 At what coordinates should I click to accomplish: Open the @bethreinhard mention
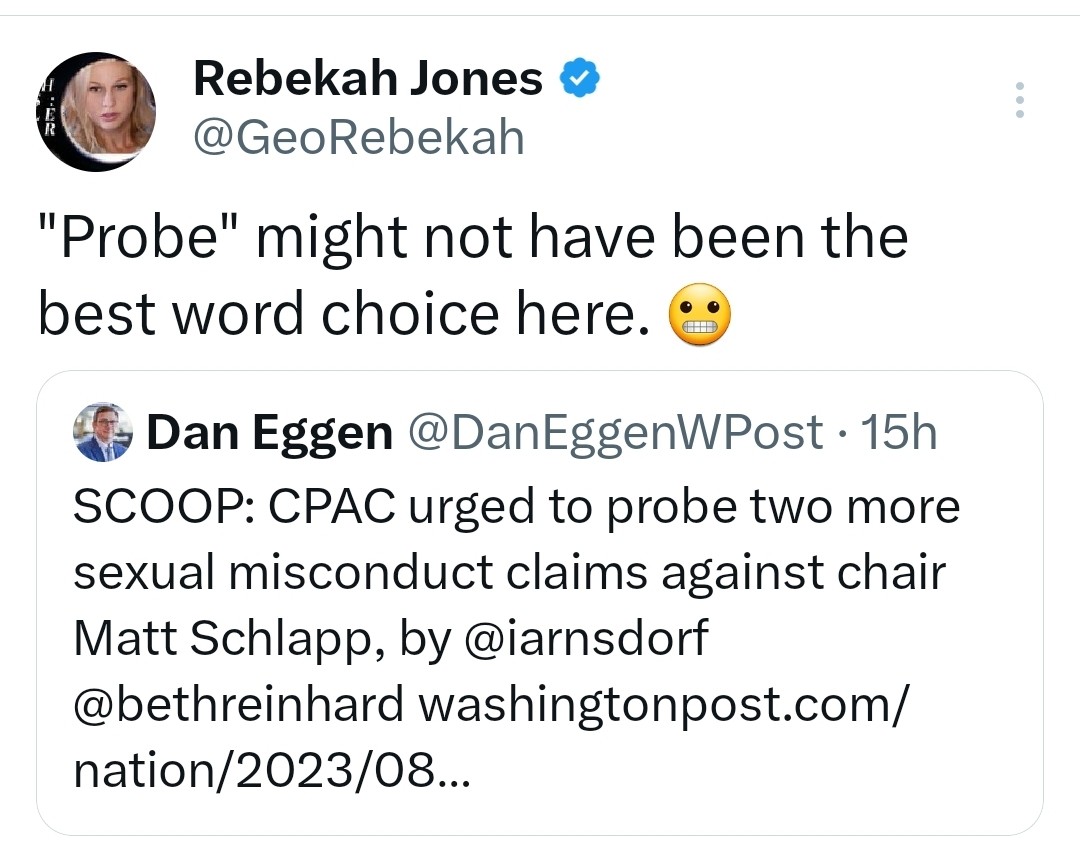(x=238, y=704)
